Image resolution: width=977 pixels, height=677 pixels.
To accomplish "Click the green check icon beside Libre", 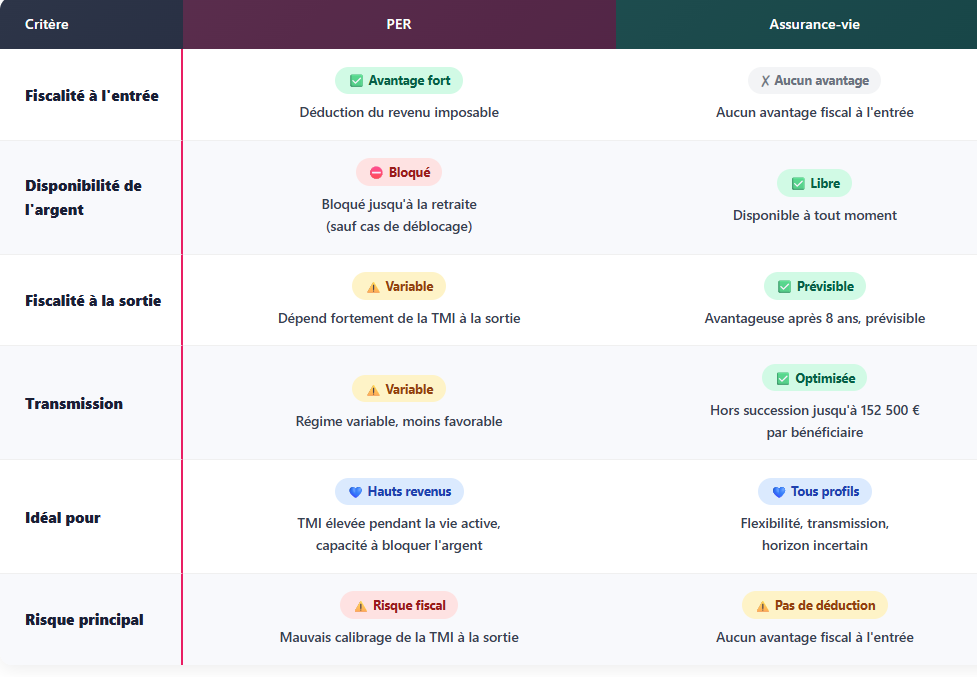I will [x=798, y=184].
